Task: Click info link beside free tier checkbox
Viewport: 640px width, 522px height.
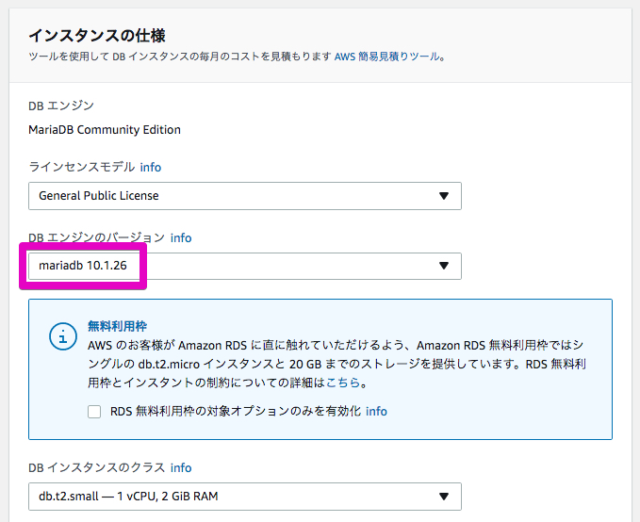Action: [376, 411]
